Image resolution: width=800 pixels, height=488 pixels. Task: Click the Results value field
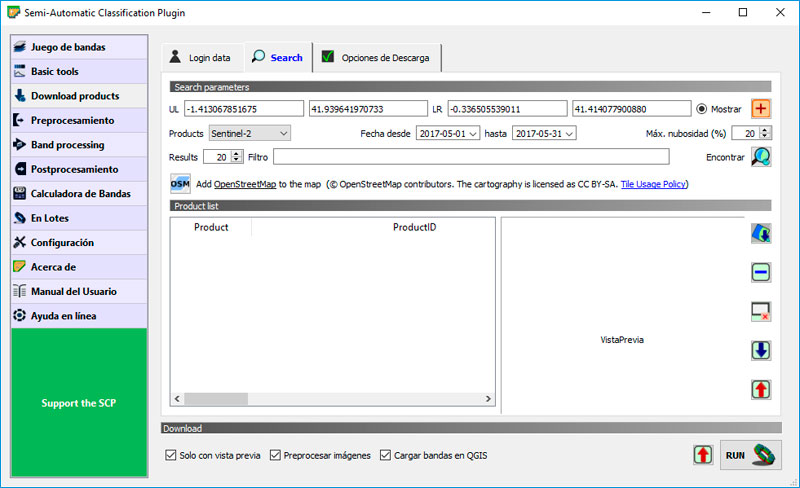[x=217, y=157]
